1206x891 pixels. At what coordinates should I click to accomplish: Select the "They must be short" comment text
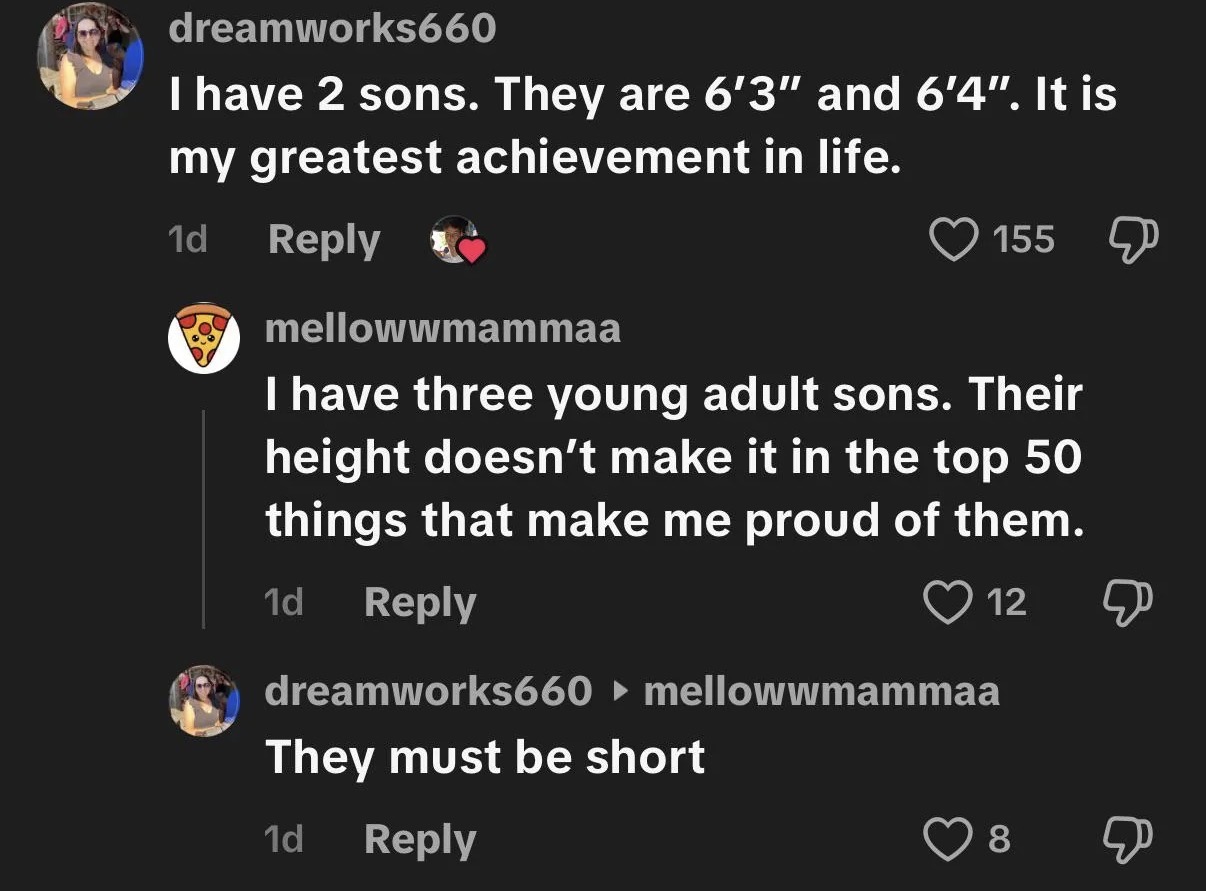(x=485, y=757)
